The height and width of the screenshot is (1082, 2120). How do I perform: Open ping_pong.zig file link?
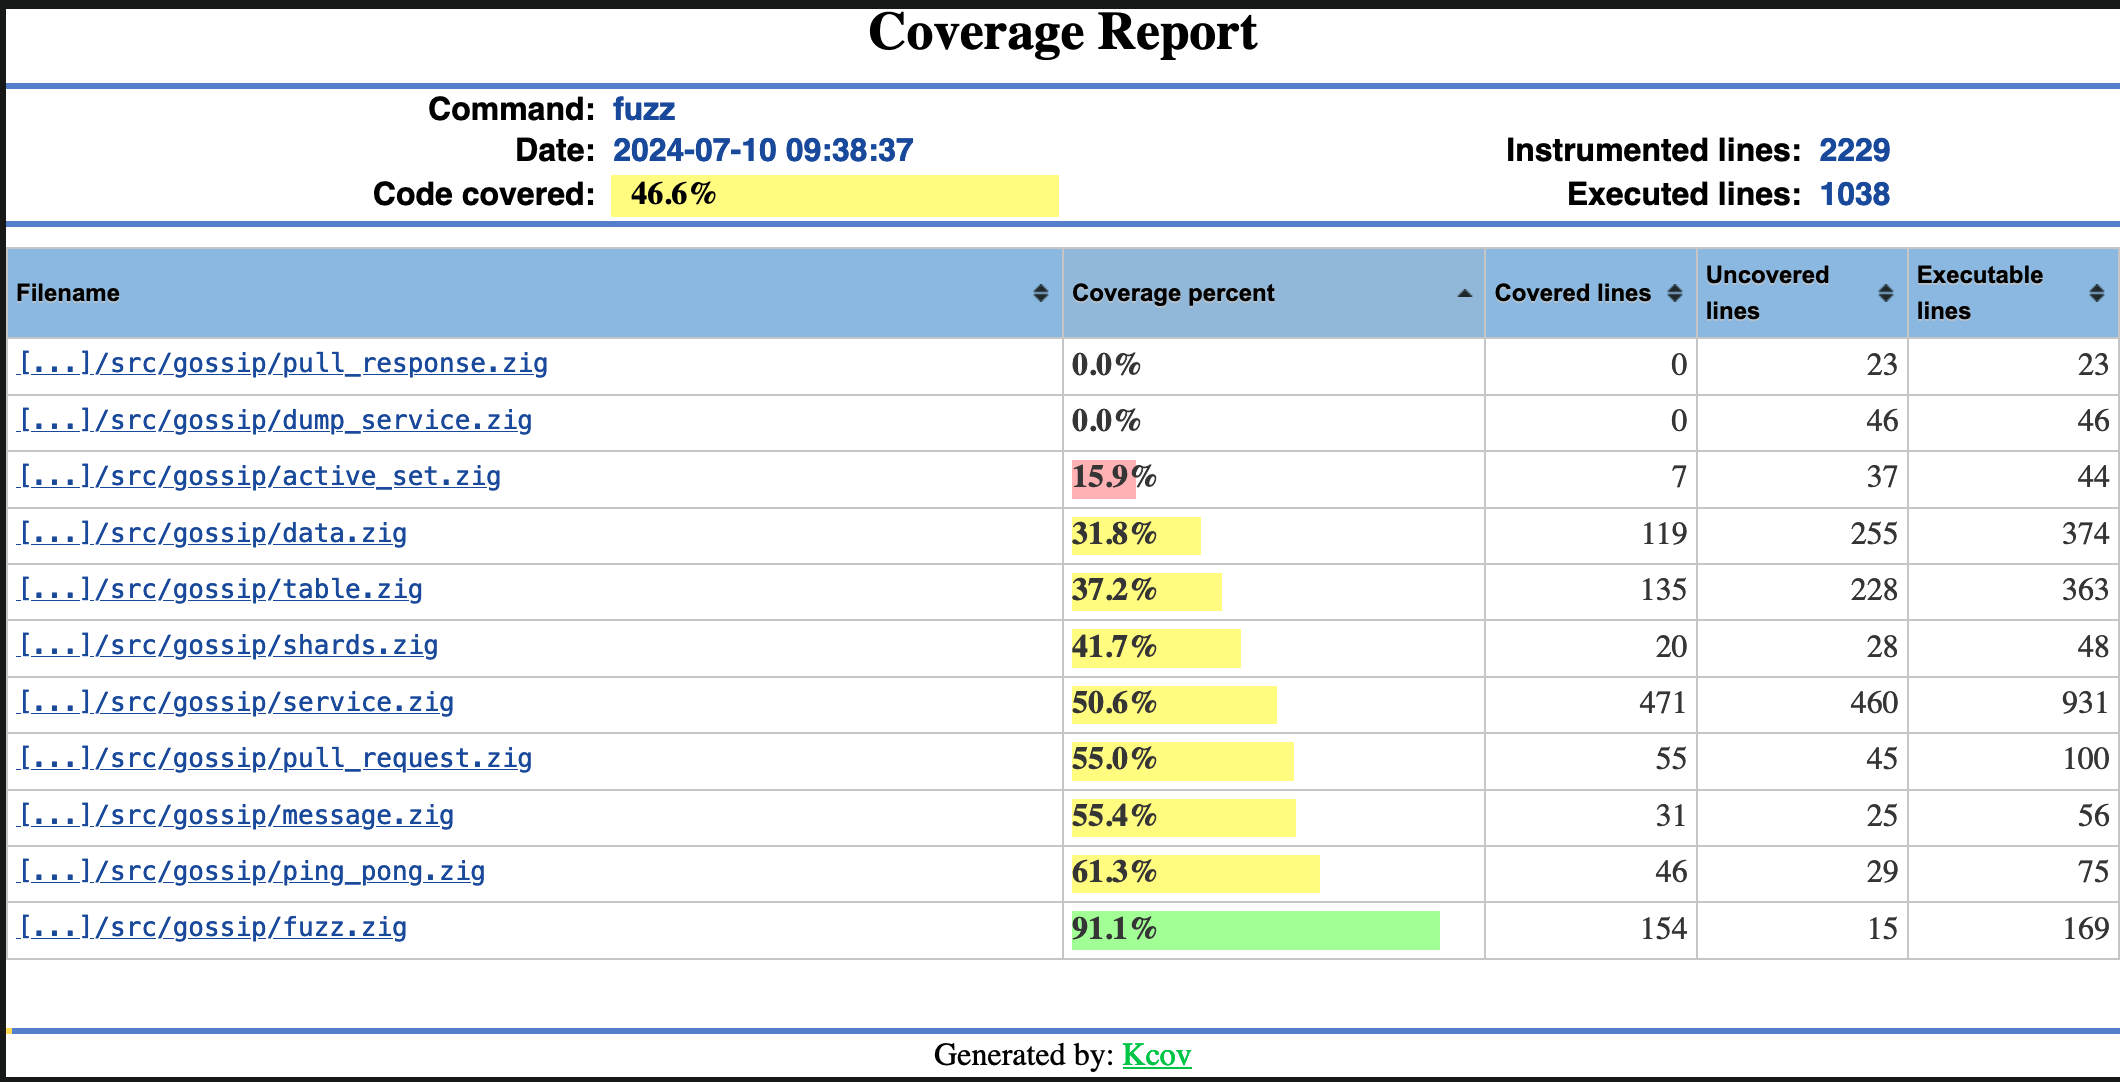click(252, 871)
